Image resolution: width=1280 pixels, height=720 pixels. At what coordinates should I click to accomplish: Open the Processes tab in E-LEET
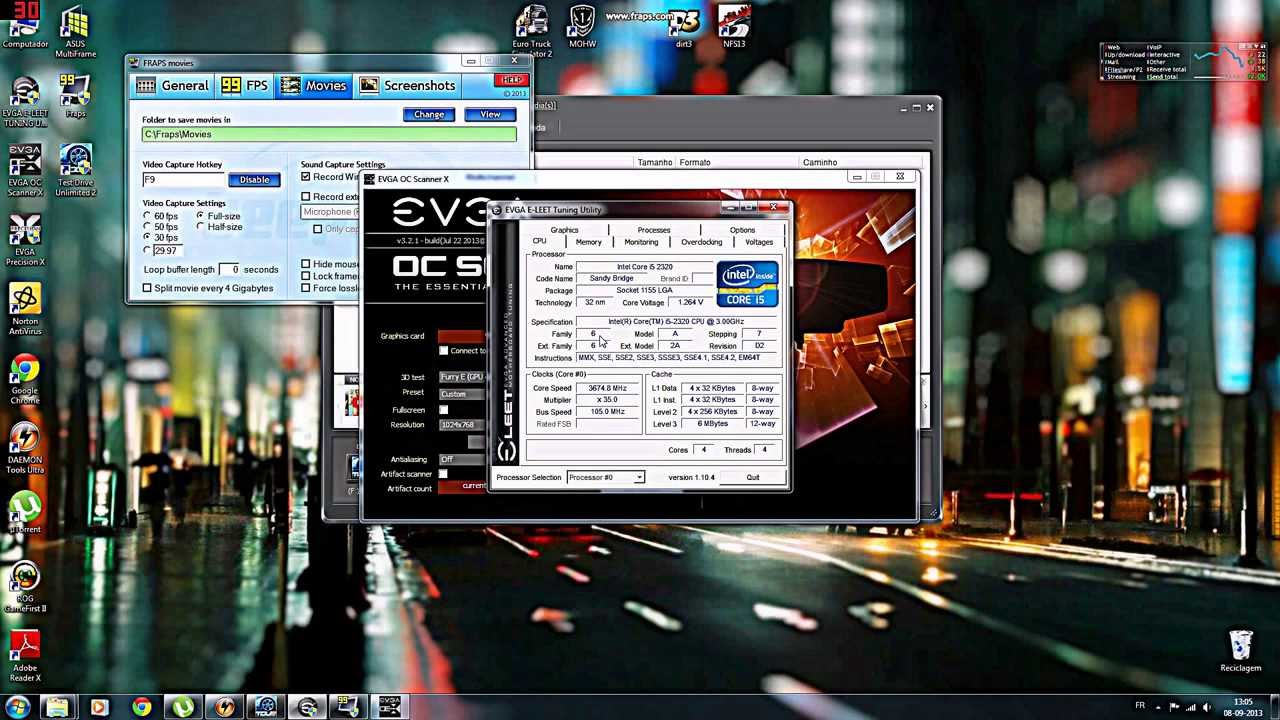(x=654, y=230)
